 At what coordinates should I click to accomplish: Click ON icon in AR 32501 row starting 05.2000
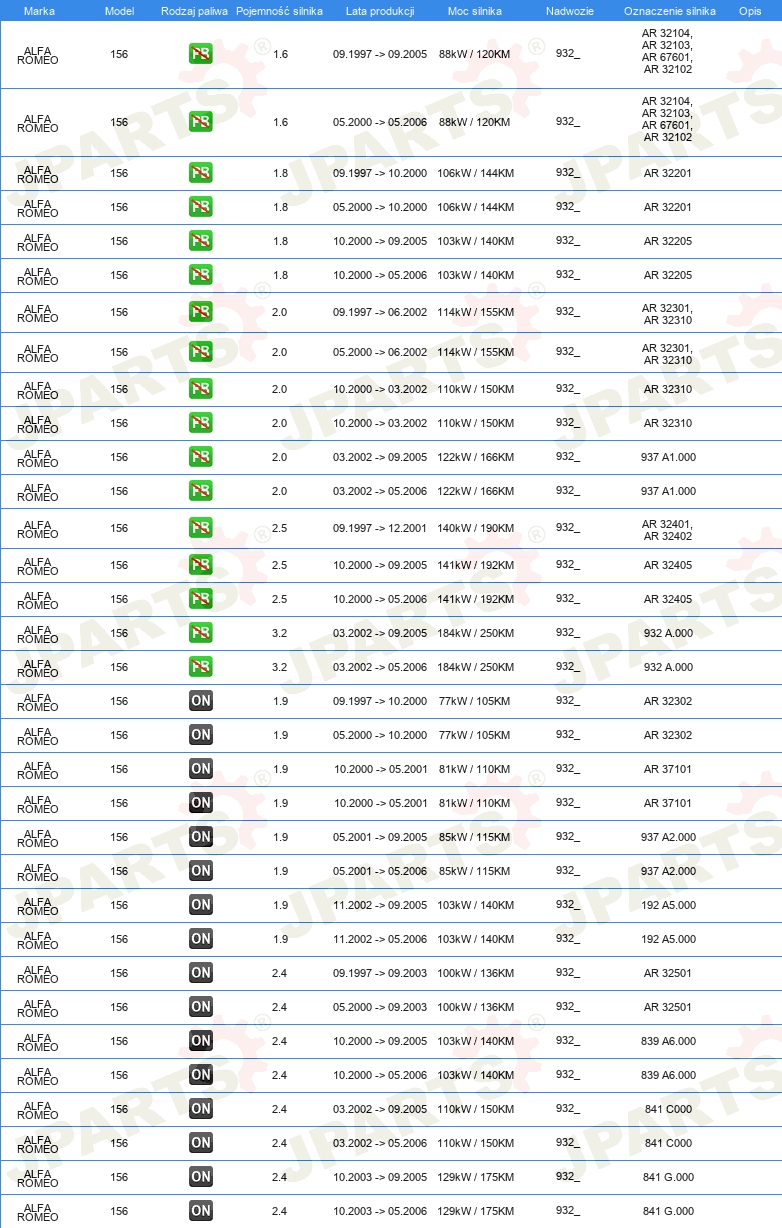pyautogui.click(x=200, y=1007)
